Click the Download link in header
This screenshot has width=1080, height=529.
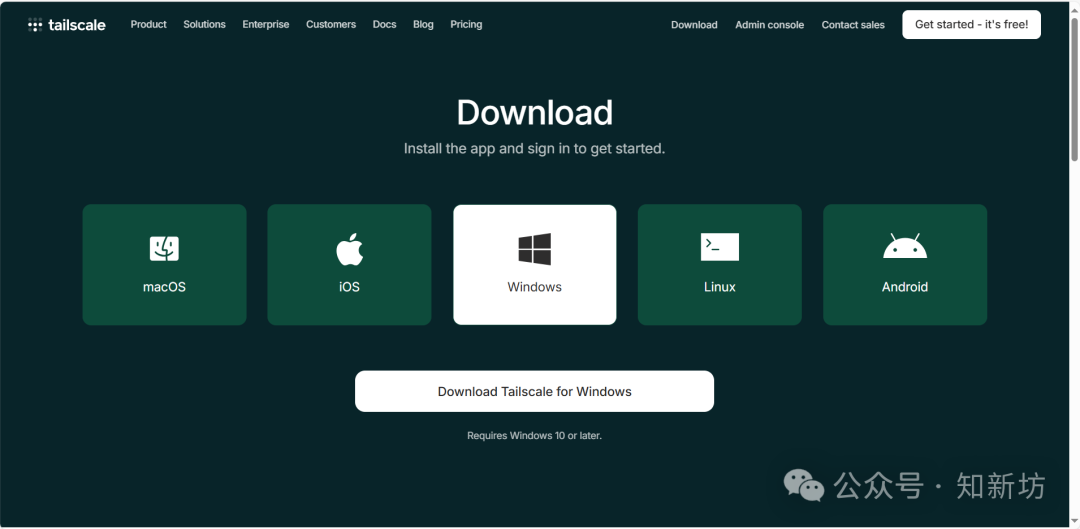coord(694,25)
